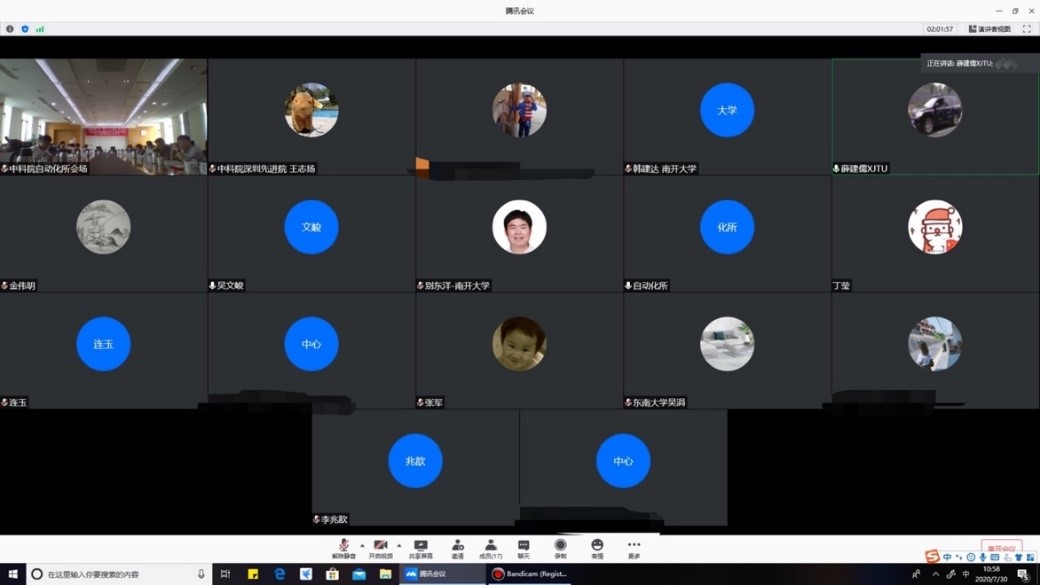
Task: Unmute the microphone in the meeting toolbar
Action: (x=343, y=548)
